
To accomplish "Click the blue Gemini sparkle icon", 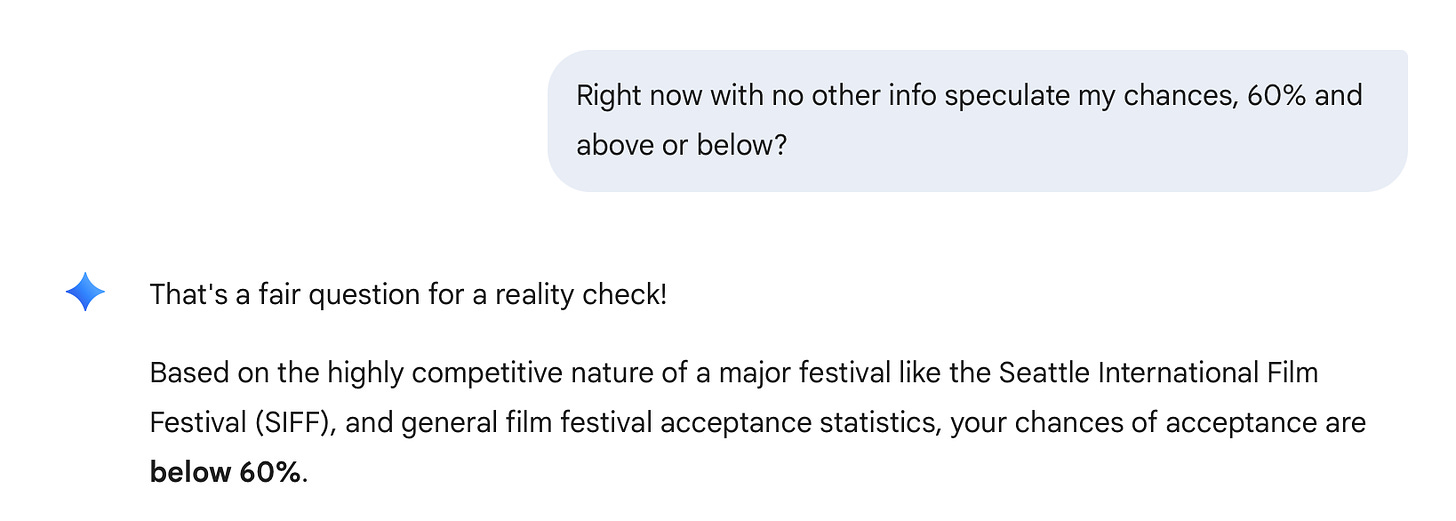I will click(x=85, y=293).
